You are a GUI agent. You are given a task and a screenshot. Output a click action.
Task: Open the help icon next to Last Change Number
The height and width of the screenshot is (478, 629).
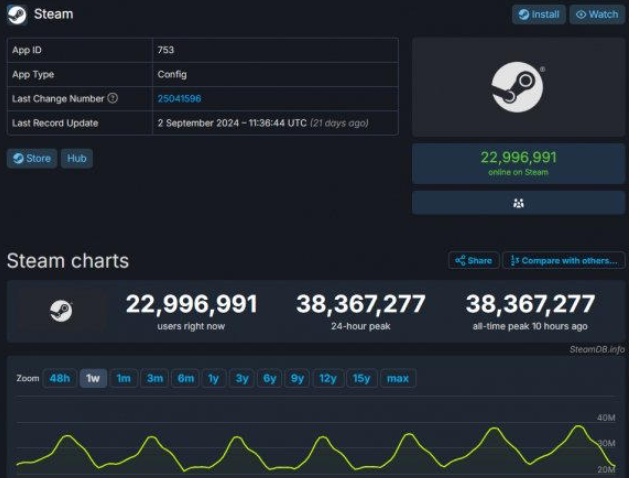pos(113,98)
